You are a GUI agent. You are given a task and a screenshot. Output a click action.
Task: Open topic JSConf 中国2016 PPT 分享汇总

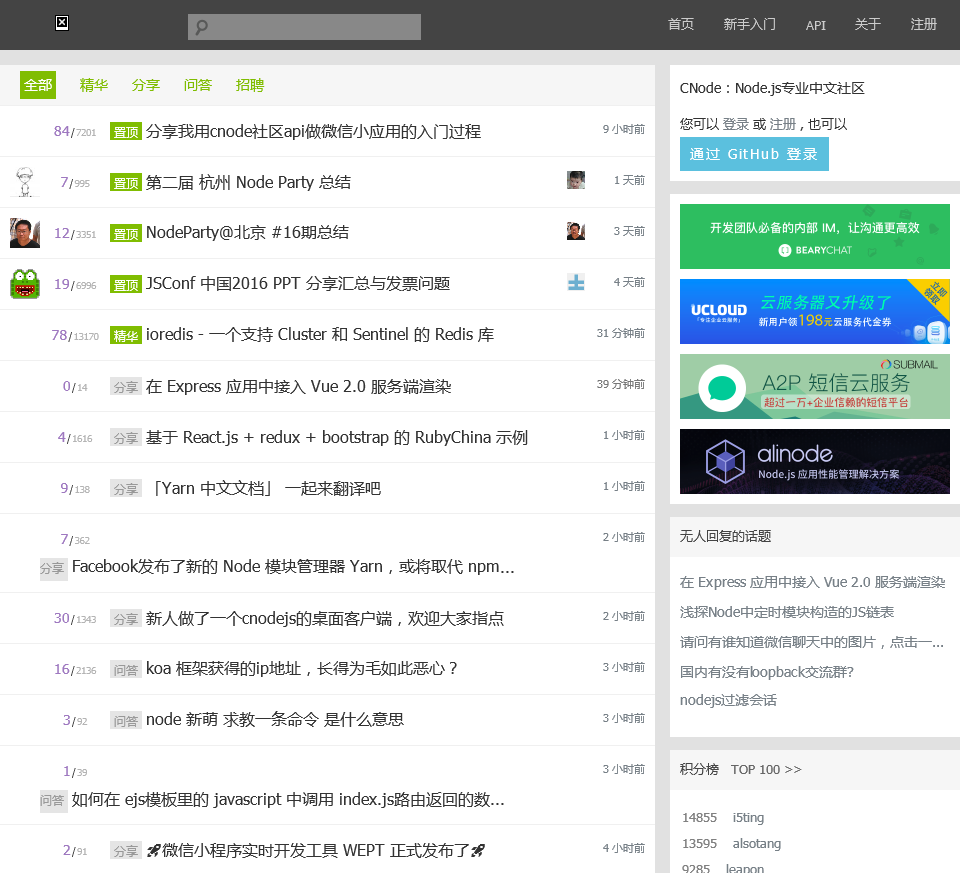click(x=298, y=283)
